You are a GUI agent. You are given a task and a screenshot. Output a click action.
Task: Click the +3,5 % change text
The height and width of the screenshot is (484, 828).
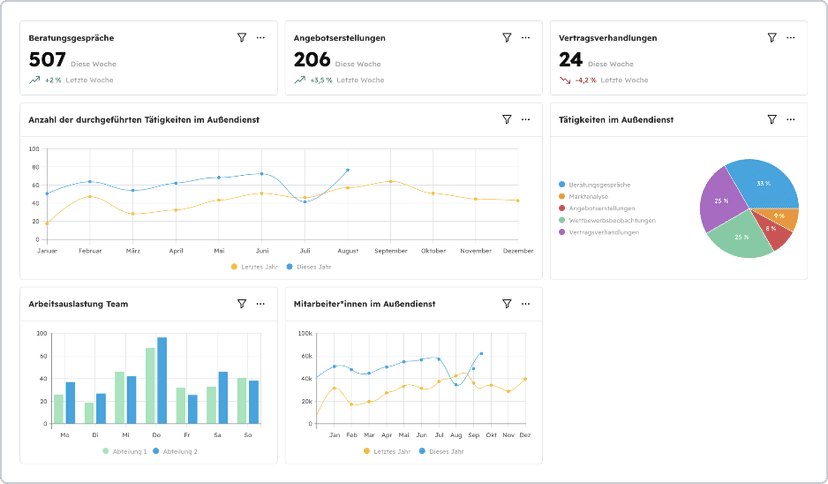pos(321,80)
